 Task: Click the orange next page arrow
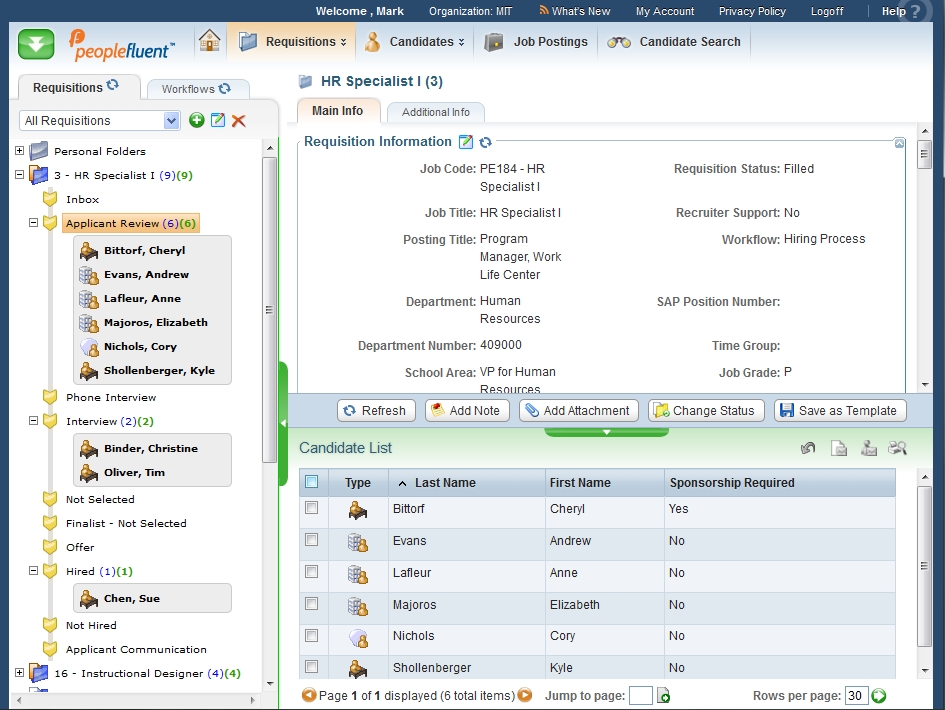[525, 695]
